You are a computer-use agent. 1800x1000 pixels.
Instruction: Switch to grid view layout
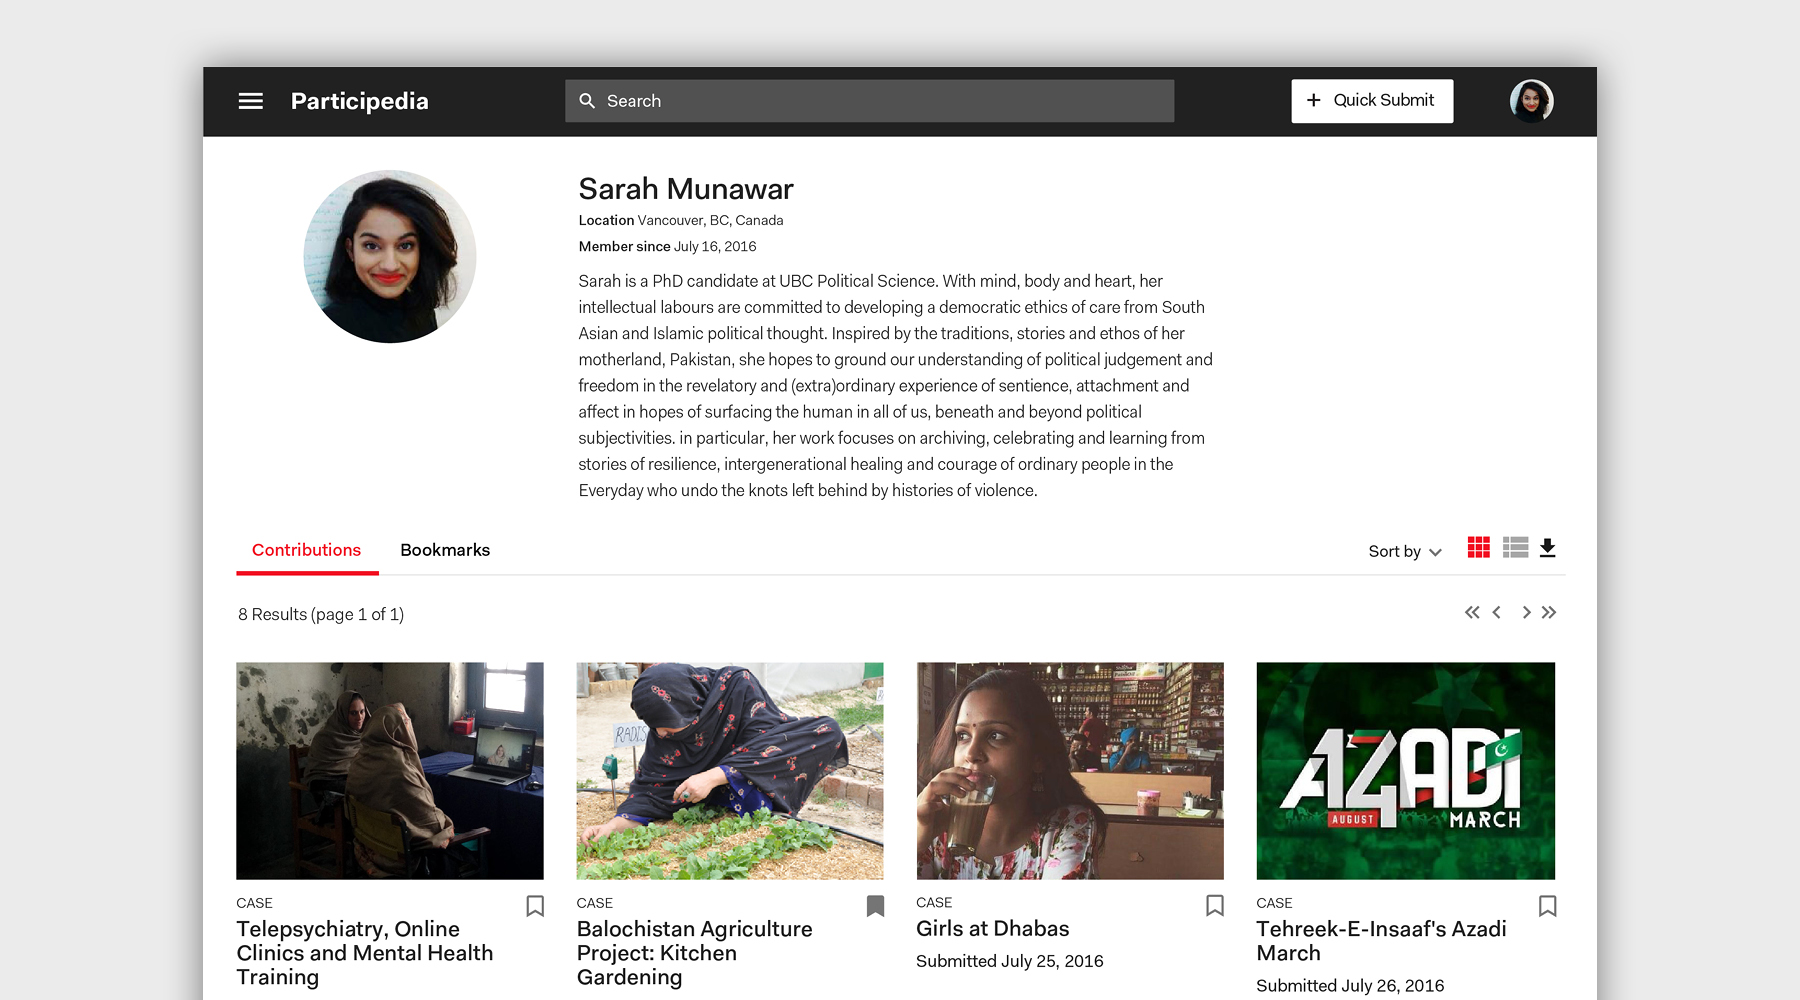click(1478, 548)
